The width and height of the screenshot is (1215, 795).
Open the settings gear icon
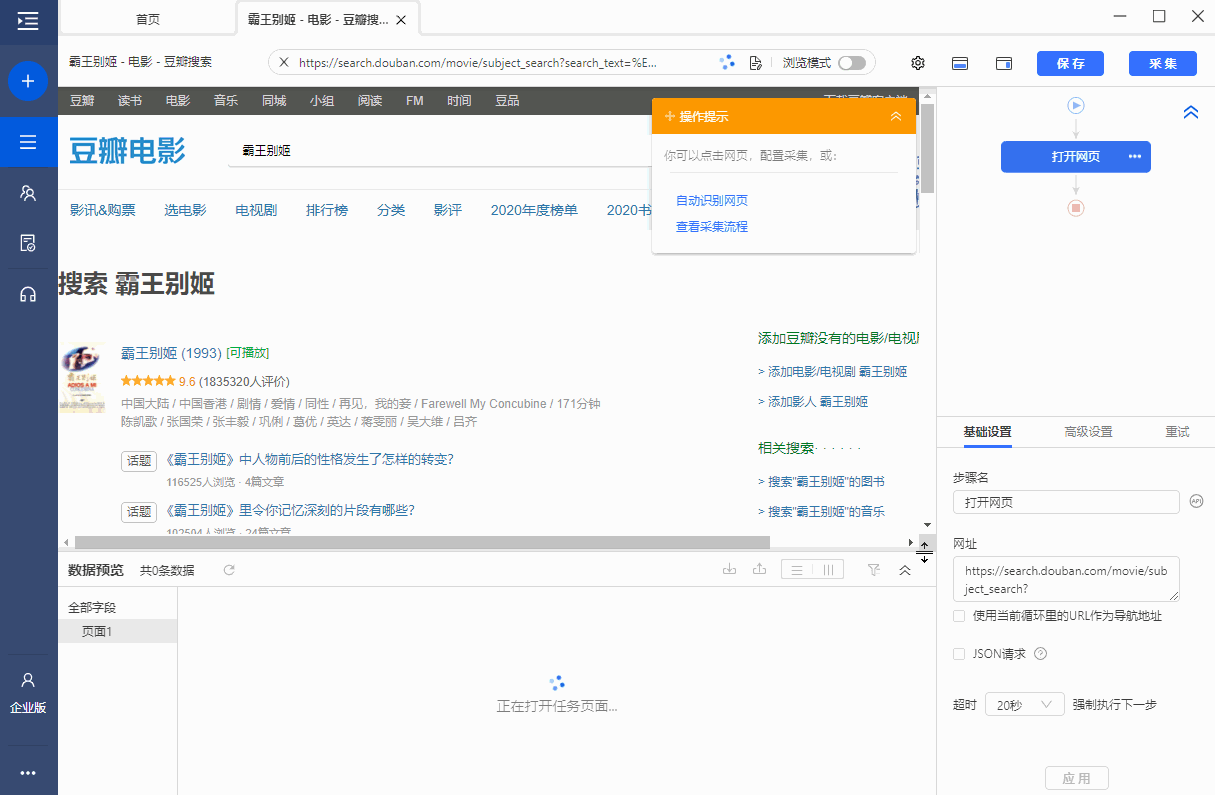pyautogui.click(x=918, y=63)
